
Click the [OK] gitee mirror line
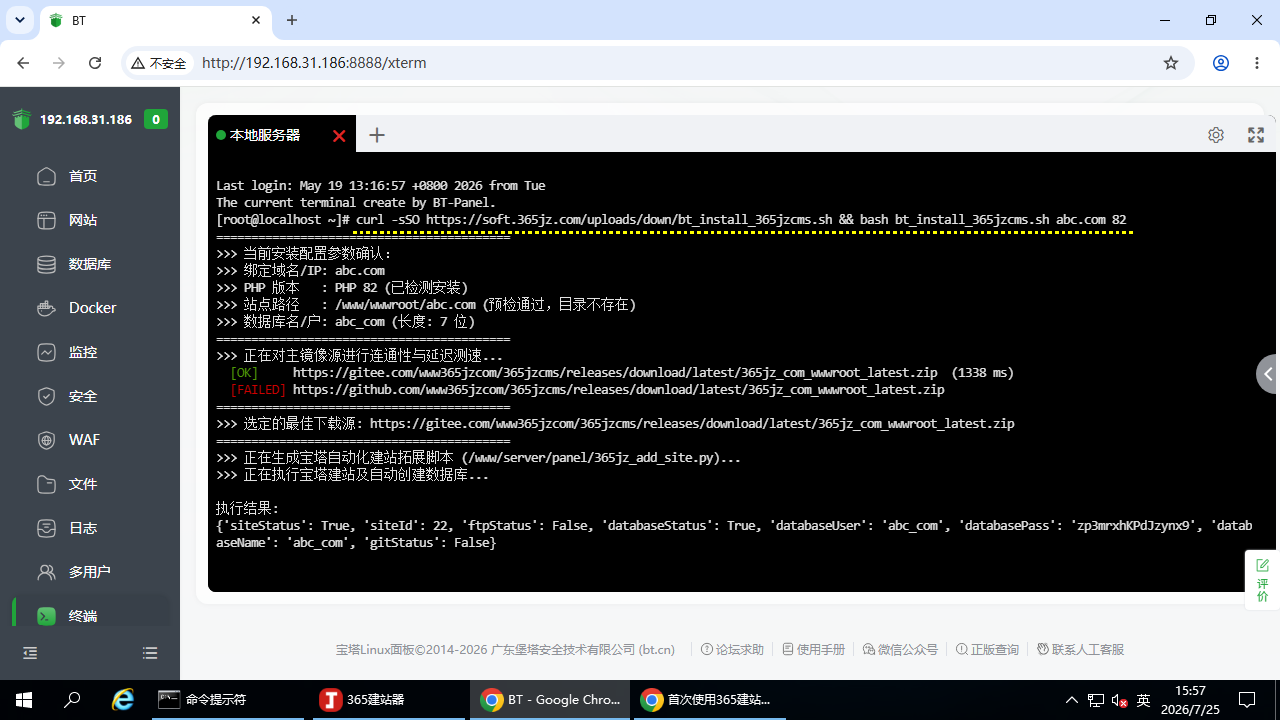[622, 373]
